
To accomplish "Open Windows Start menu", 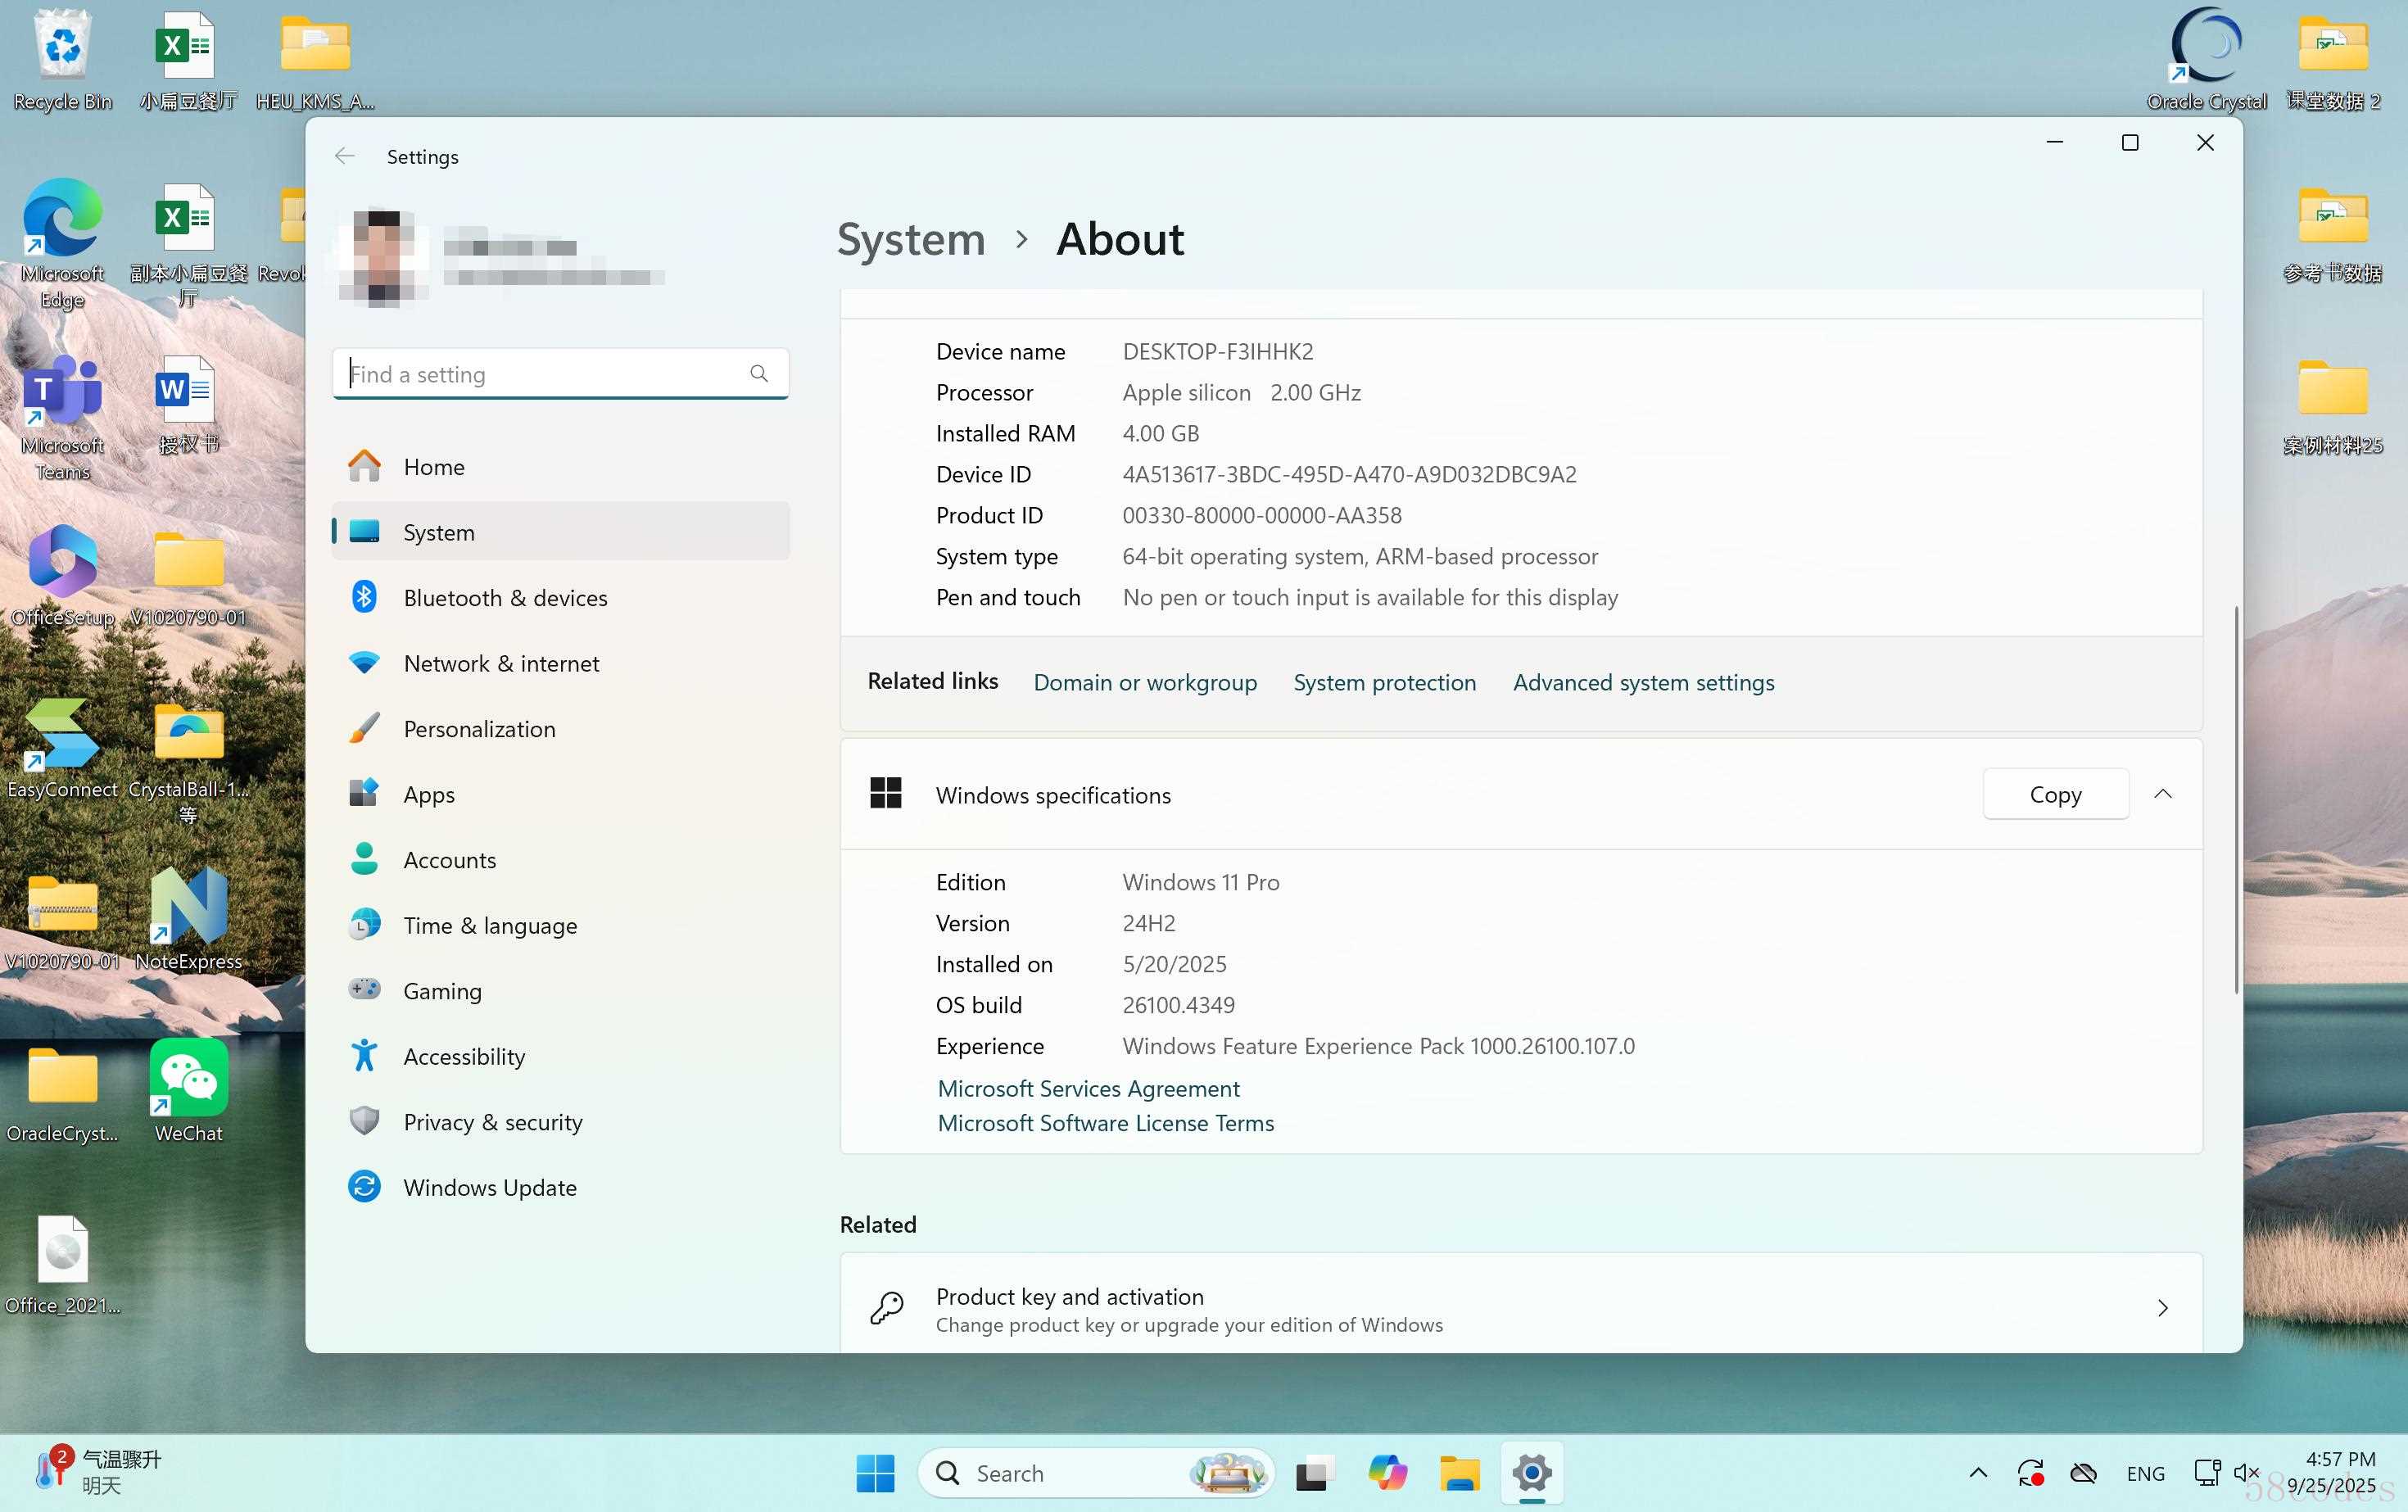I will (875, 1473).
